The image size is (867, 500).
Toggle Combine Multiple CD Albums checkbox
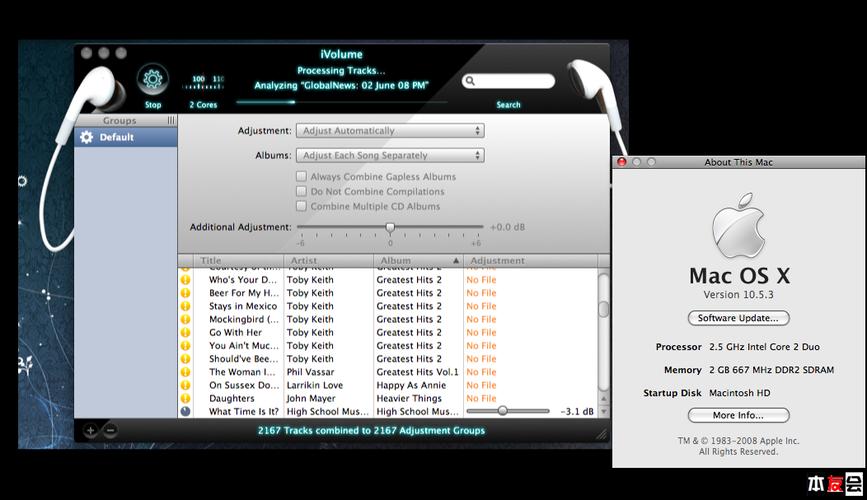click(x=301, y=206)
